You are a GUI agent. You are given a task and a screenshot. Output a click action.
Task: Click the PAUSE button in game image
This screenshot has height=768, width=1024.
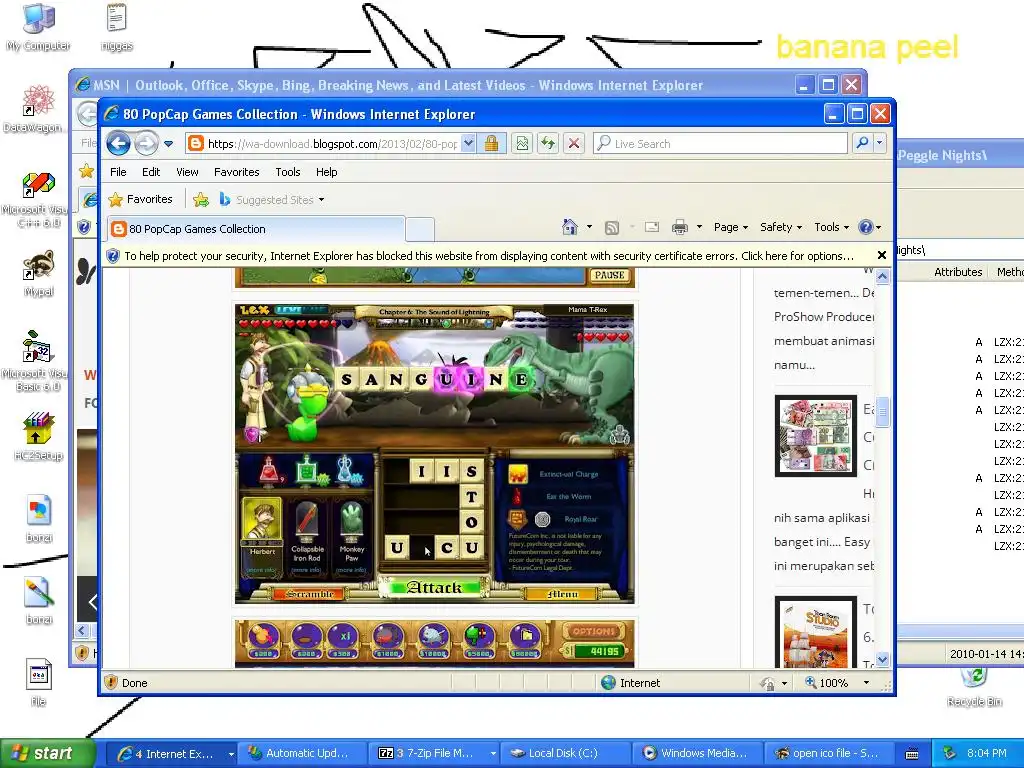pyautogui.click(x=609, y=275)
